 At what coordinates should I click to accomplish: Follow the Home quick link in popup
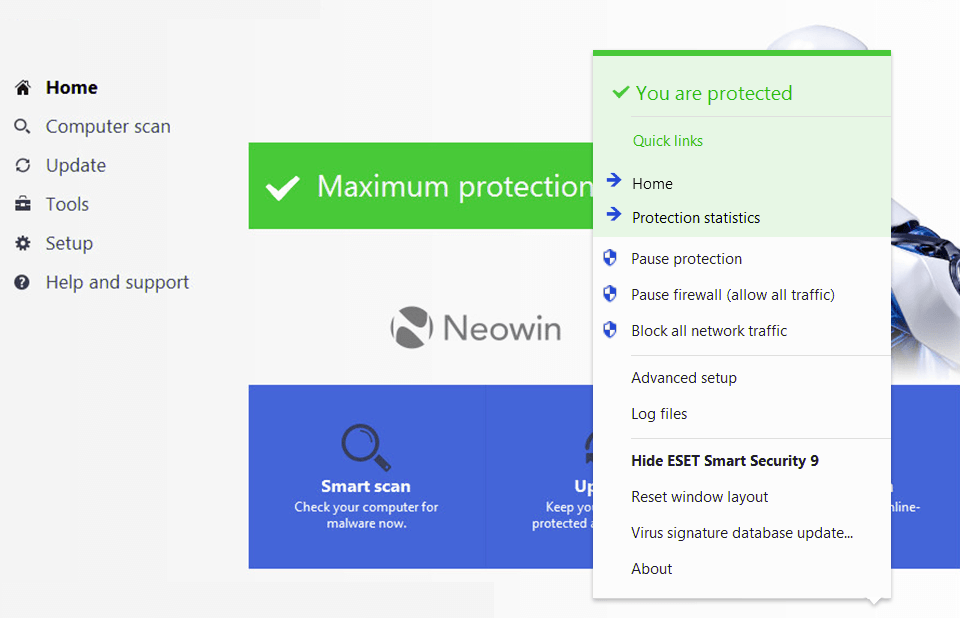652,184
